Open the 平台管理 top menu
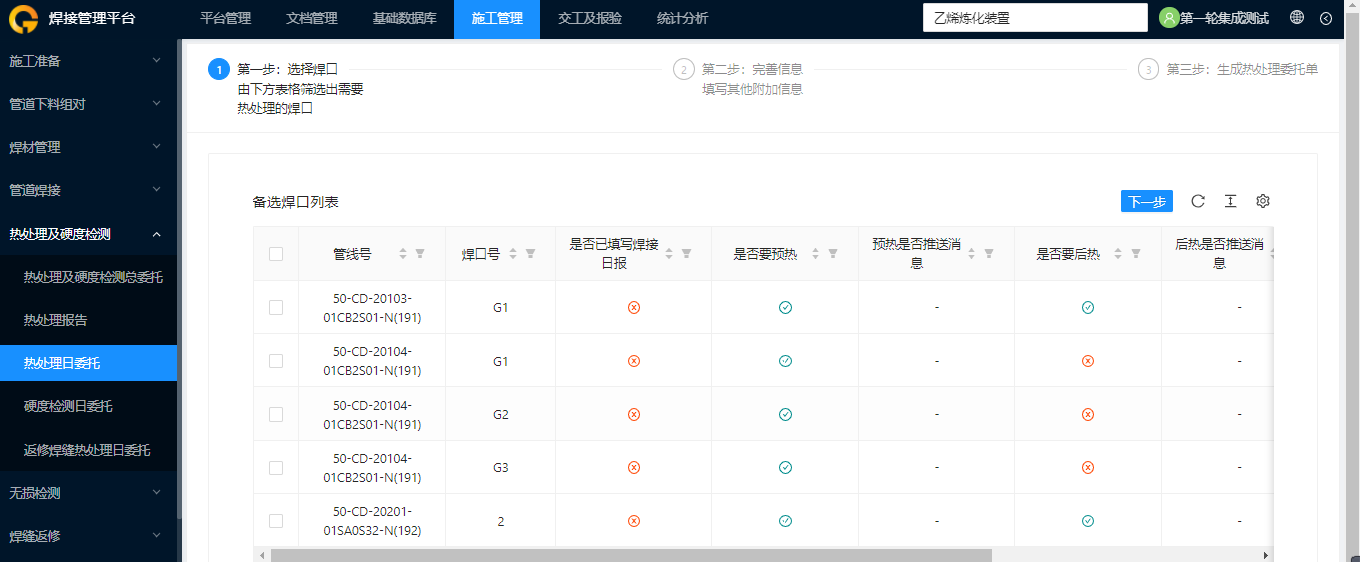The height and width of the screenshot is (562, 1360). tap(225, 18)
